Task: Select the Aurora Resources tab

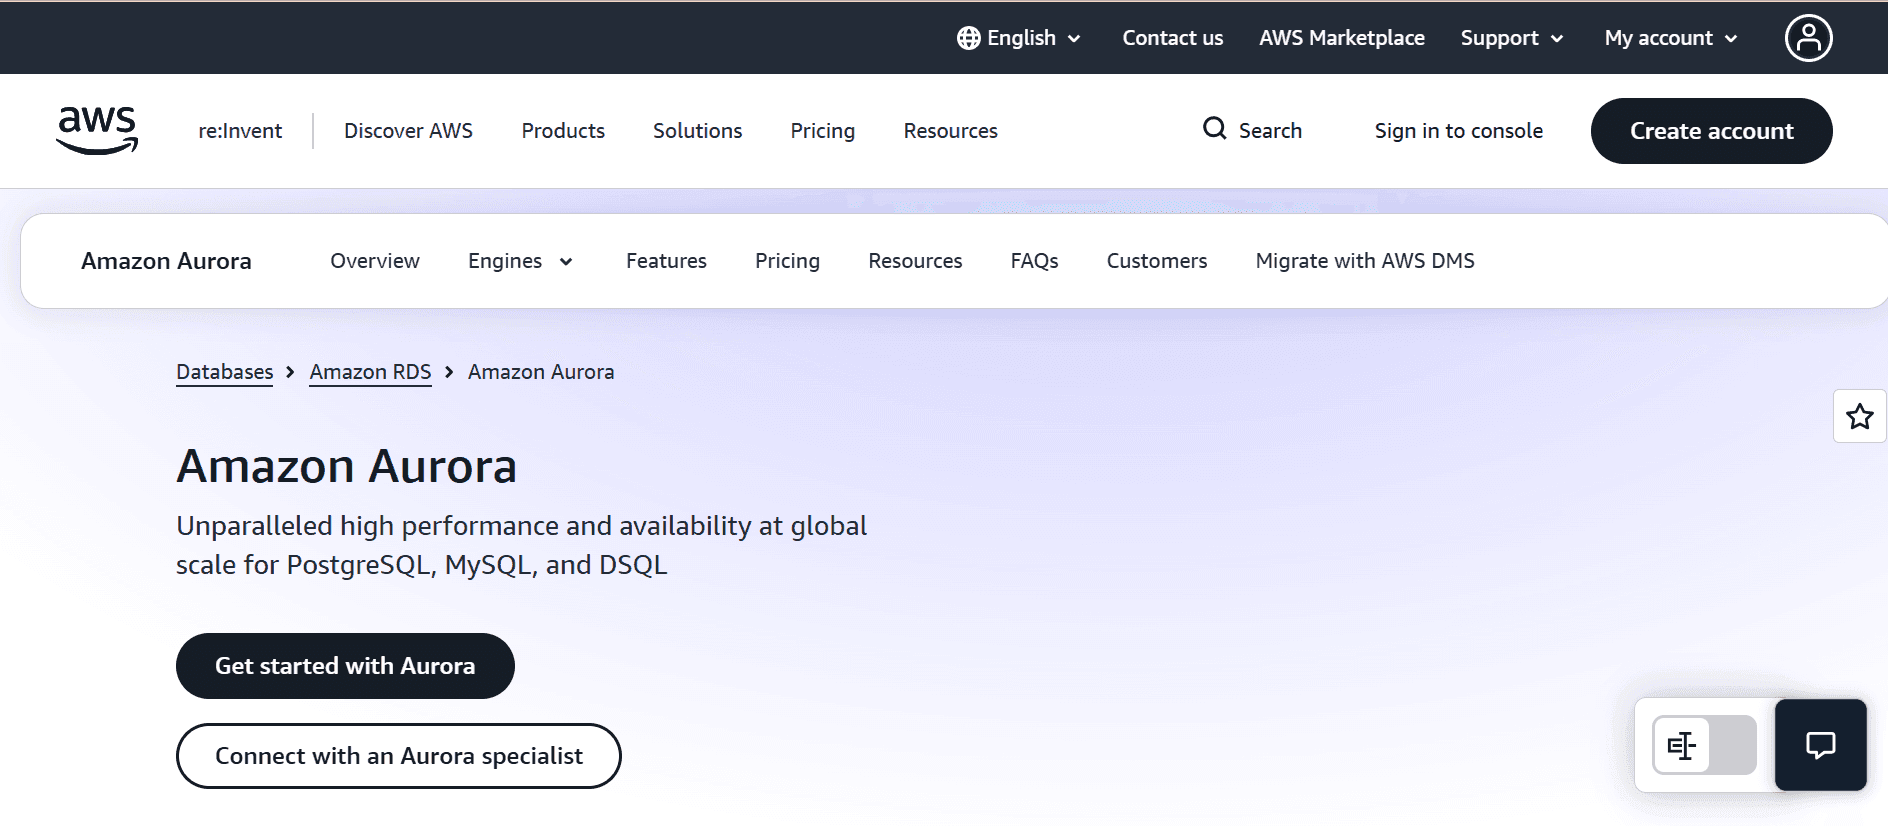Action: [915, 261]
